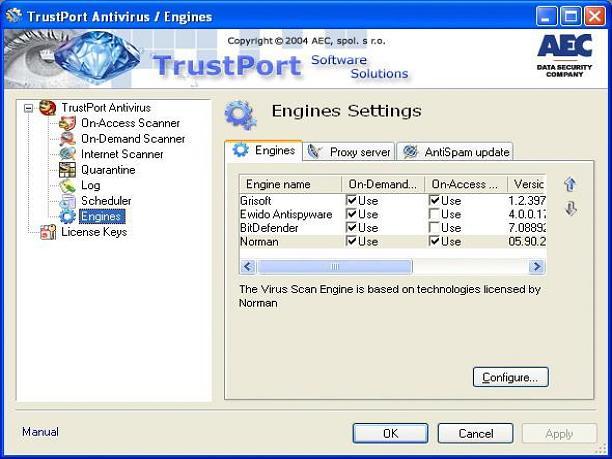Image resolution: width=612 pixels, height=459 pixels.
Task: Sort list by Engine name column header
Action: coord(290,184)
